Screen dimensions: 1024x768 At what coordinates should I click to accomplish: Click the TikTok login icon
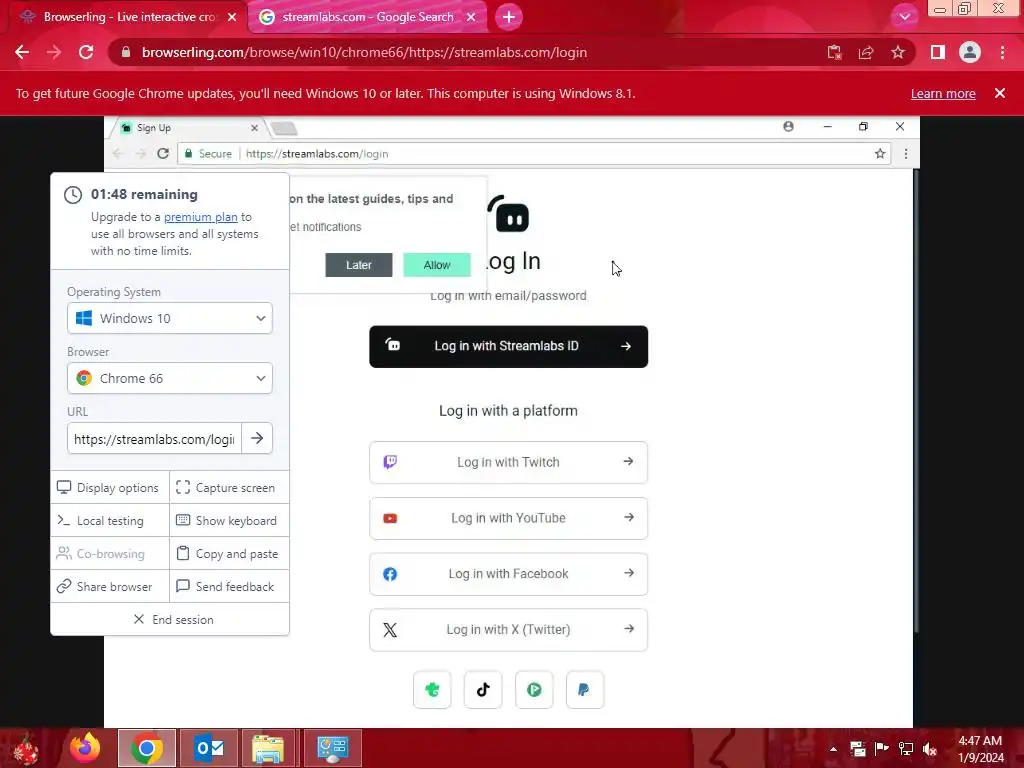point(483,690)
